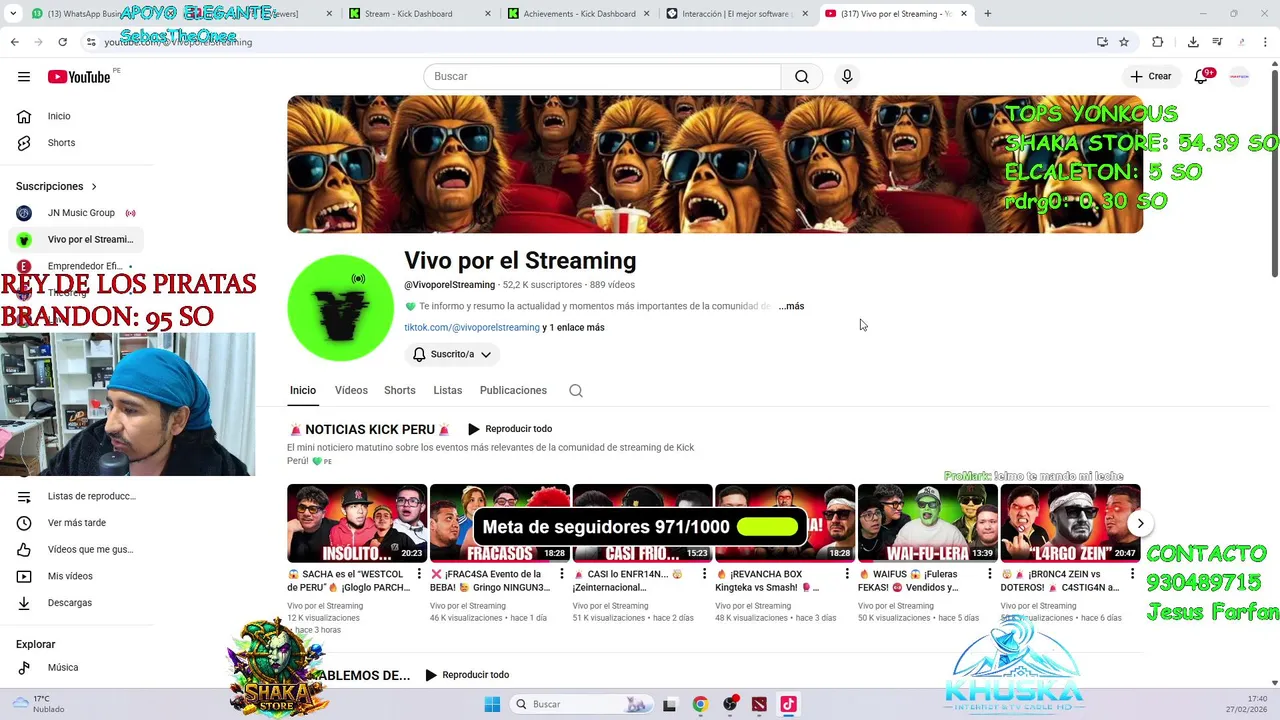The image size is (1280, 720).
Task: Play all of the second ABLEMOS DE shelf
Action: (467, 675)
